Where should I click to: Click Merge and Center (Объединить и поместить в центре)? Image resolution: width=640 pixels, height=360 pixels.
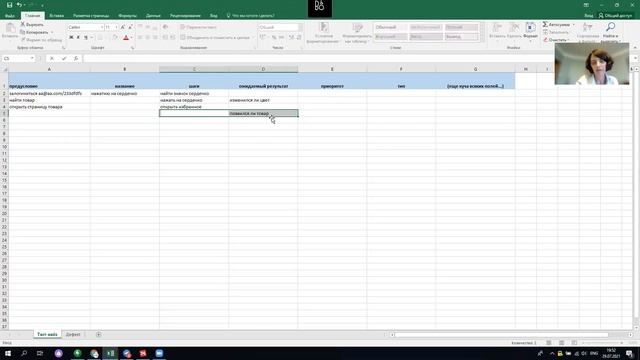tap(215, 37)
